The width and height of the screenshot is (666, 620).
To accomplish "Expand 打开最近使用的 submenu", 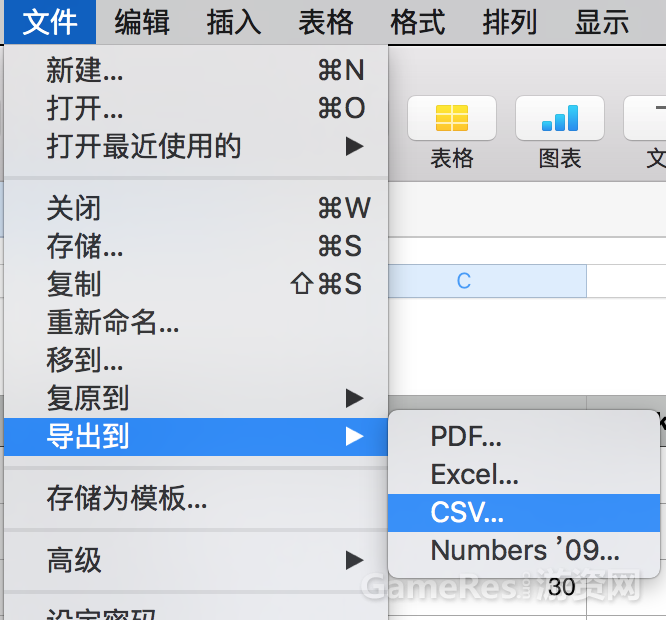I will click(x=196, y=147).
